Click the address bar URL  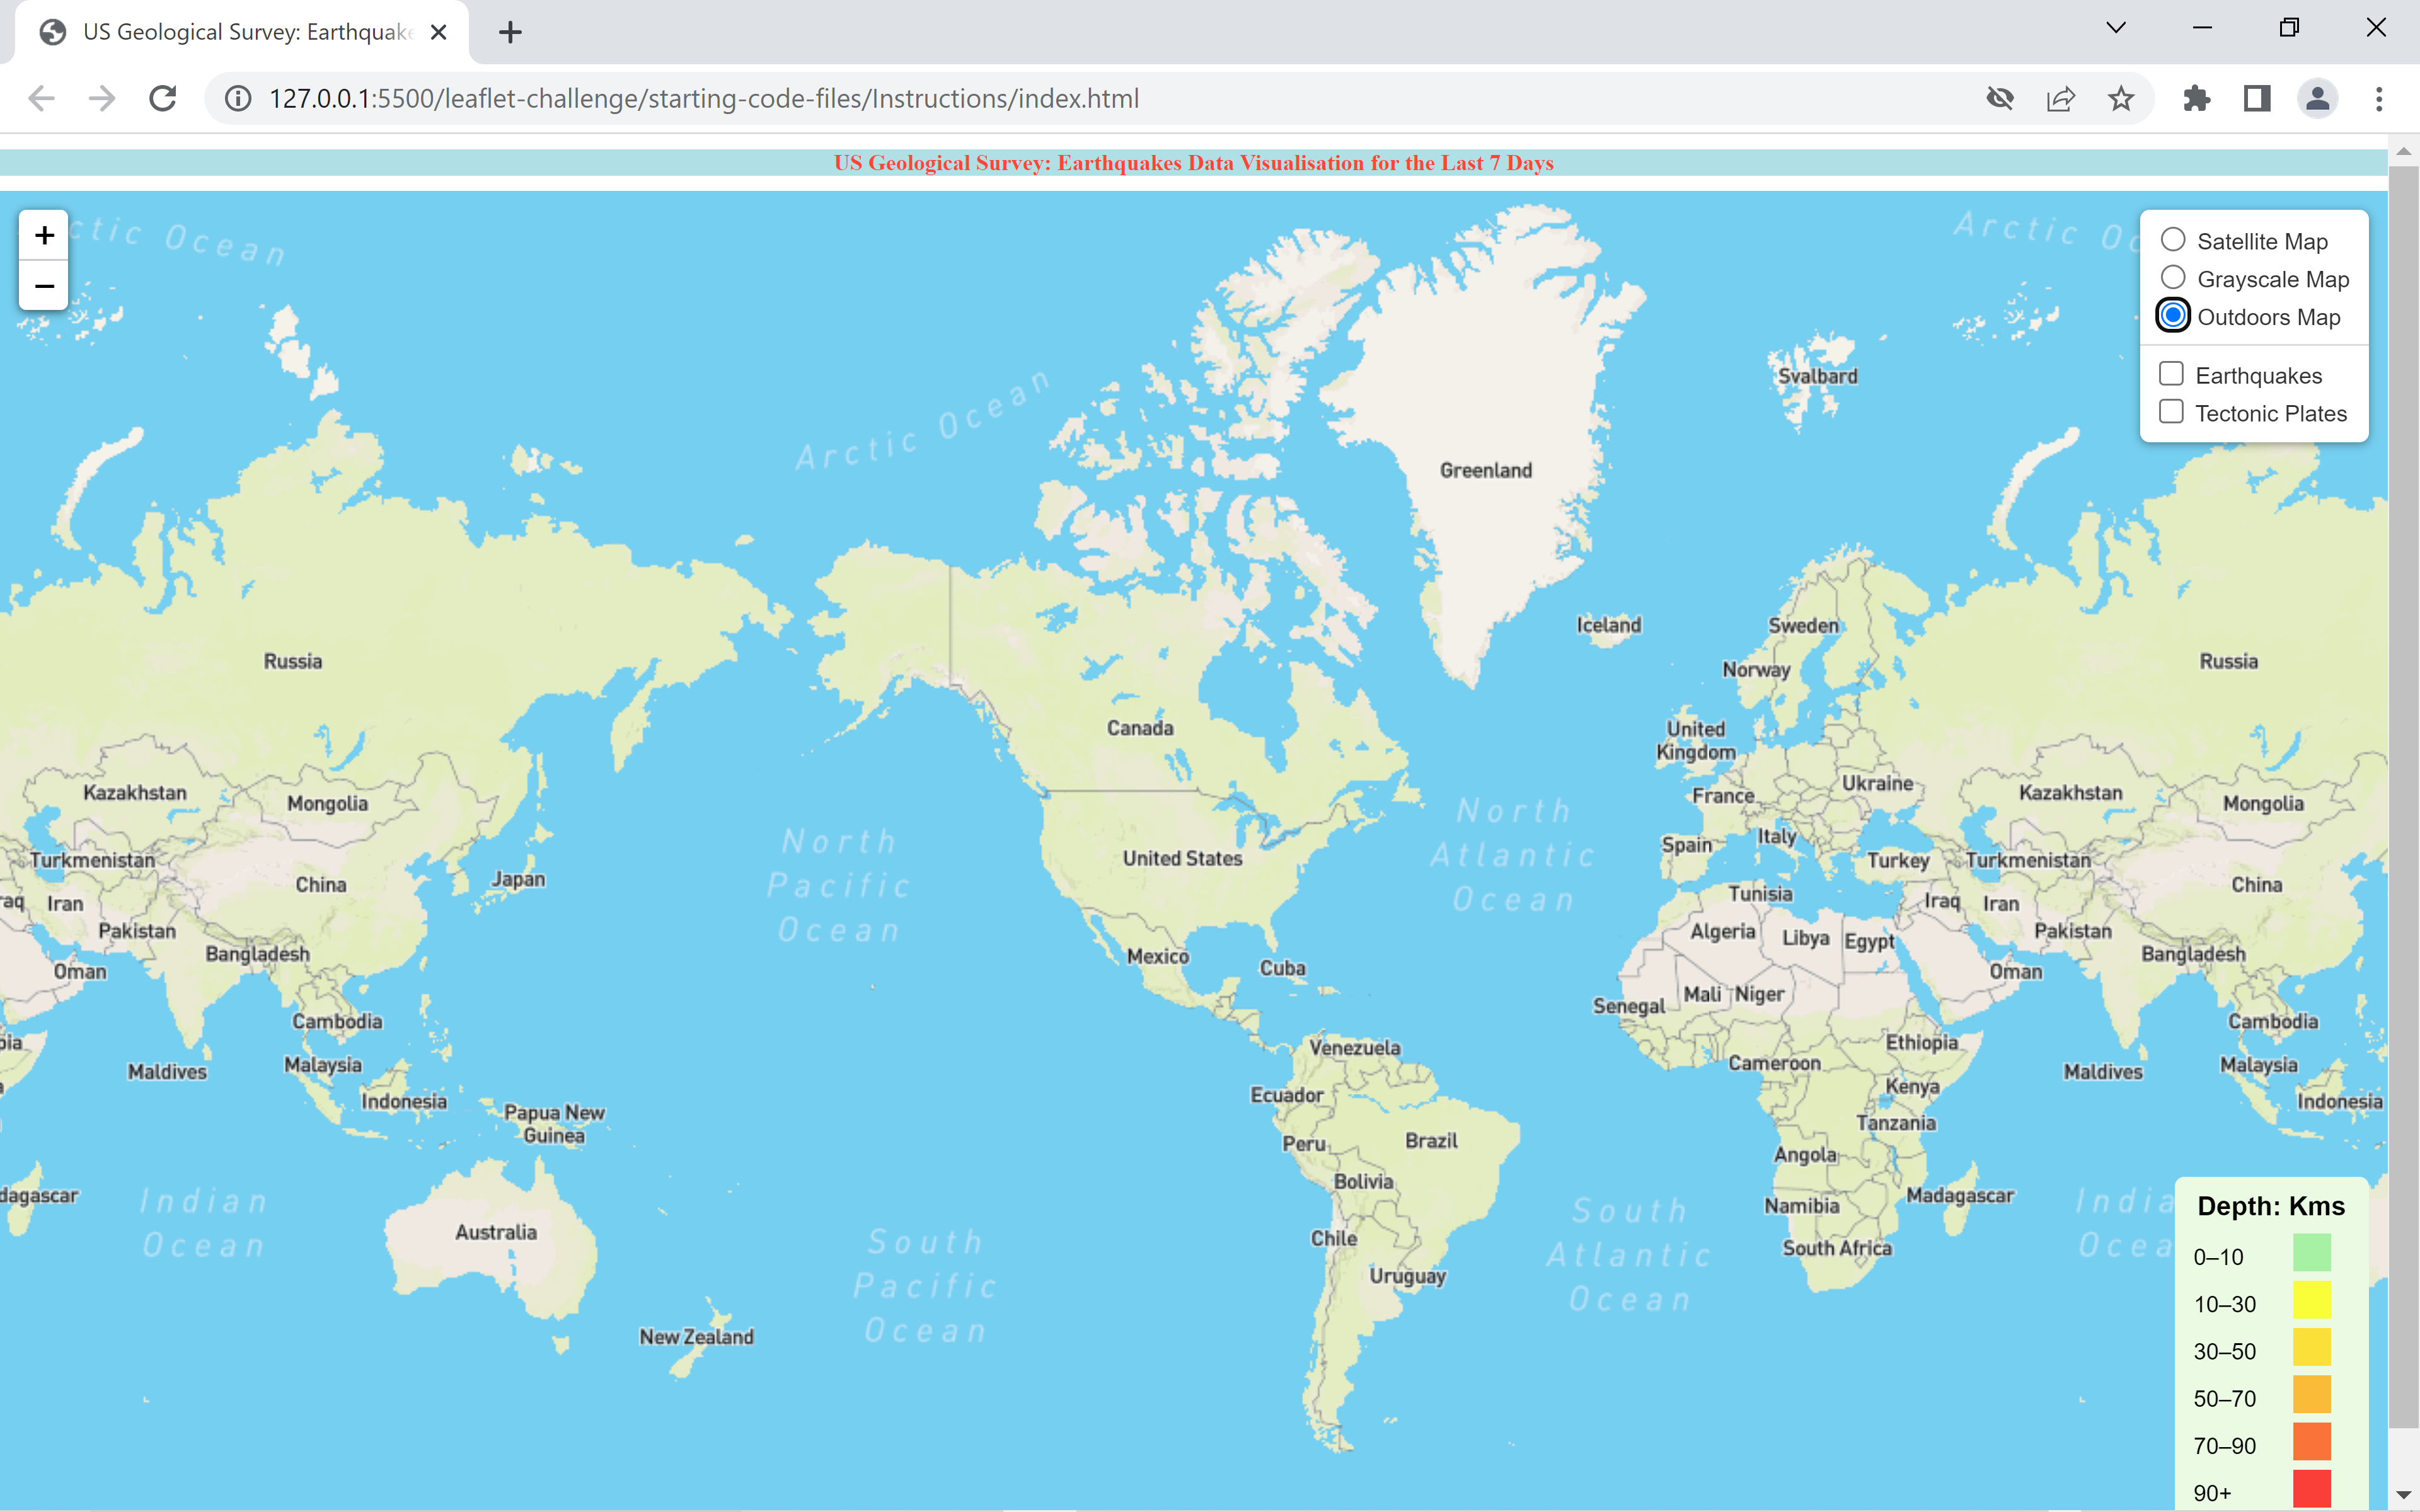coord(704,98)
